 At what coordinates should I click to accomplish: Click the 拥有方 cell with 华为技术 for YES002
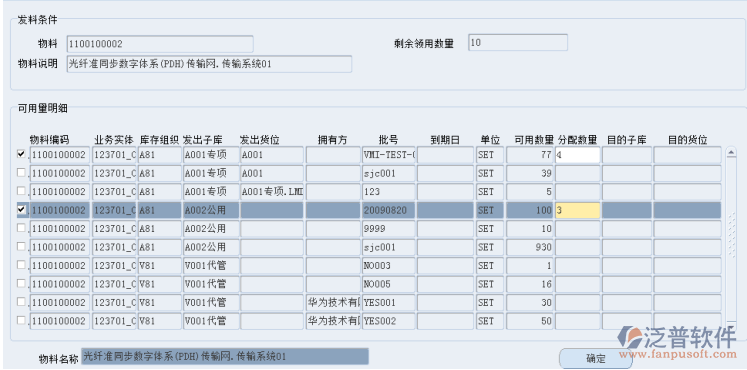333,321
